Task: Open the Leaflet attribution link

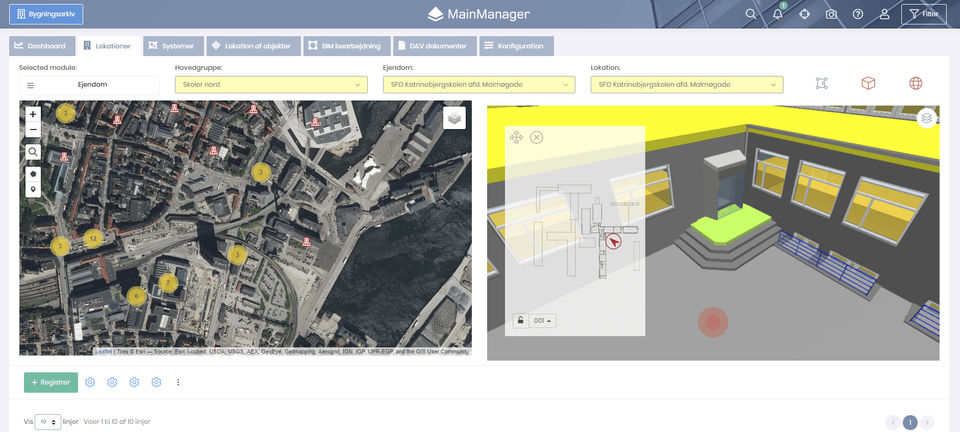Action: (103, 352)
